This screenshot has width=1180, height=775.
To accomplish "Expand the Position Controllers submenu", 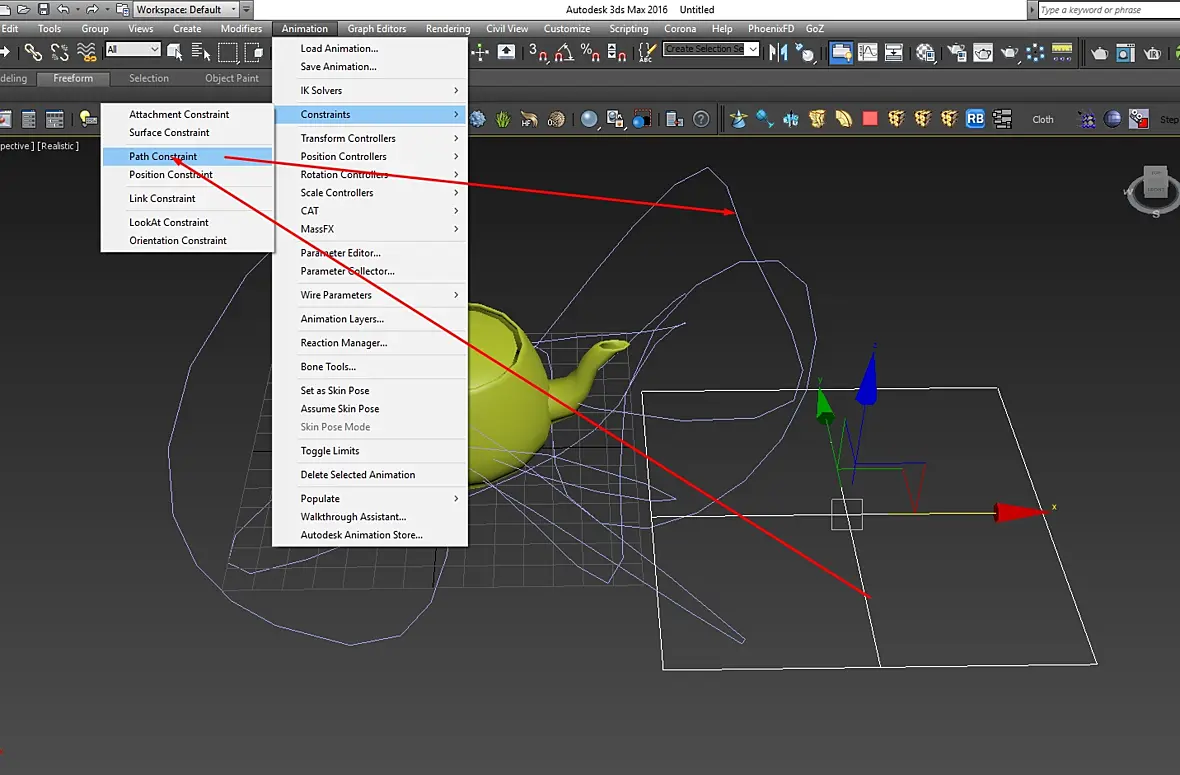I will [370, 157].
